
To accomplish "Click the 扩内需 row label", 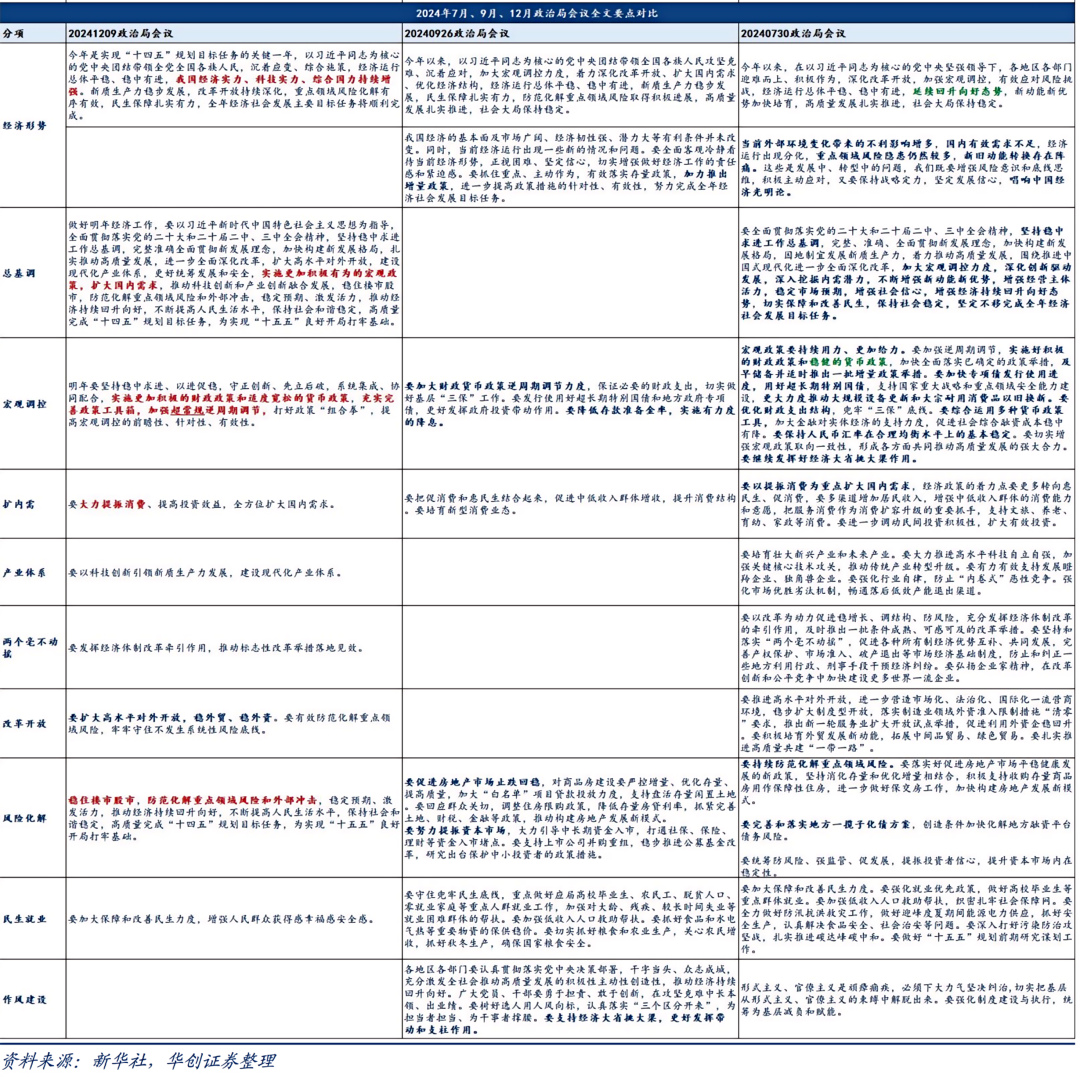I will tap(19, 504).
